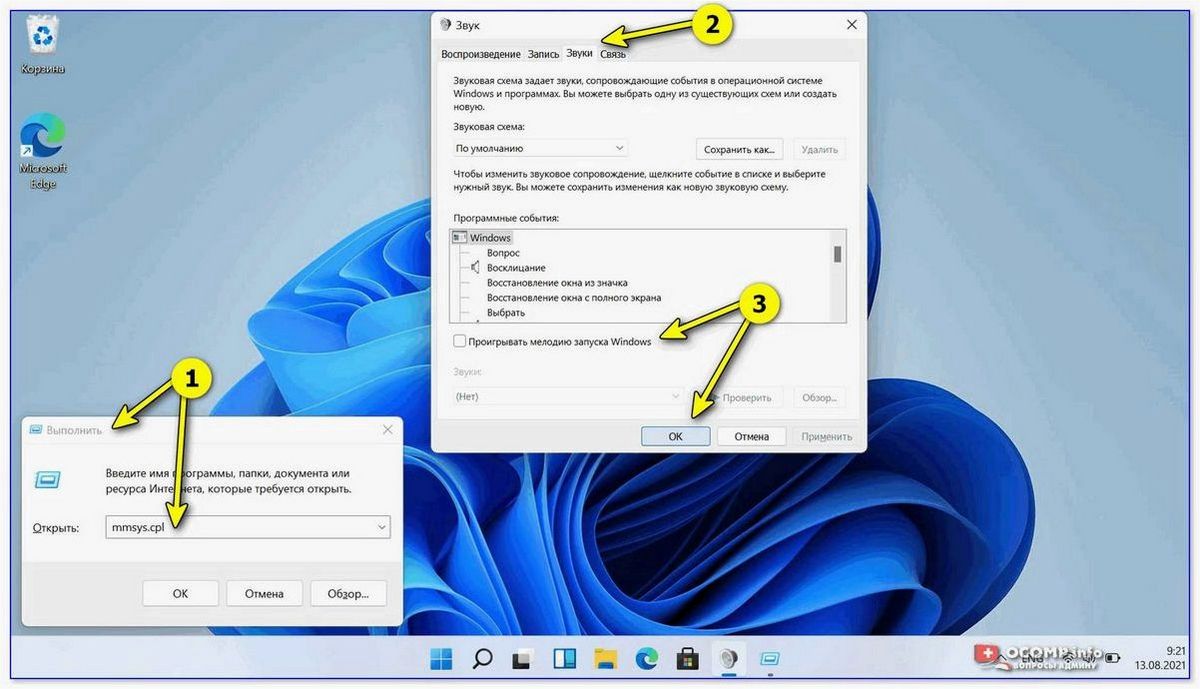Click Отмена in the Звук dialog

coord(751,436)
